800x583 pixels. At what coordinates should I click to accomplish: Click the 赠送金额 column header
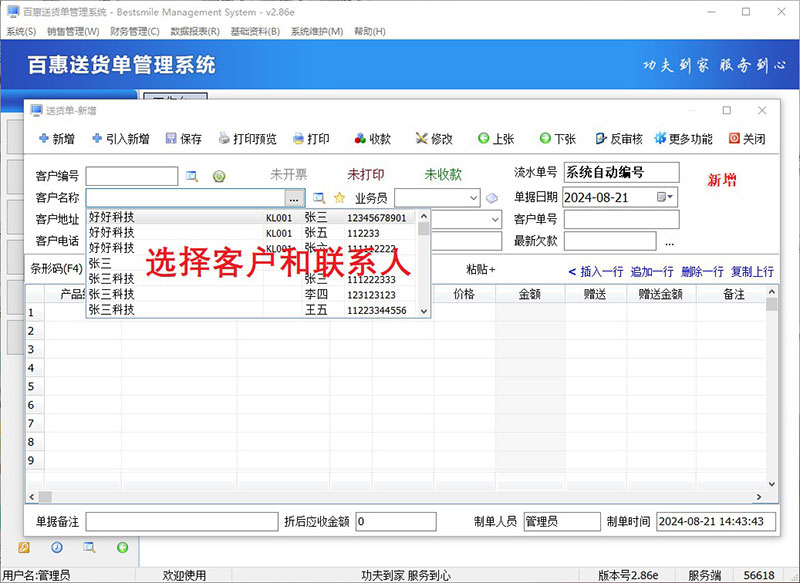click(x=661, y=294)
